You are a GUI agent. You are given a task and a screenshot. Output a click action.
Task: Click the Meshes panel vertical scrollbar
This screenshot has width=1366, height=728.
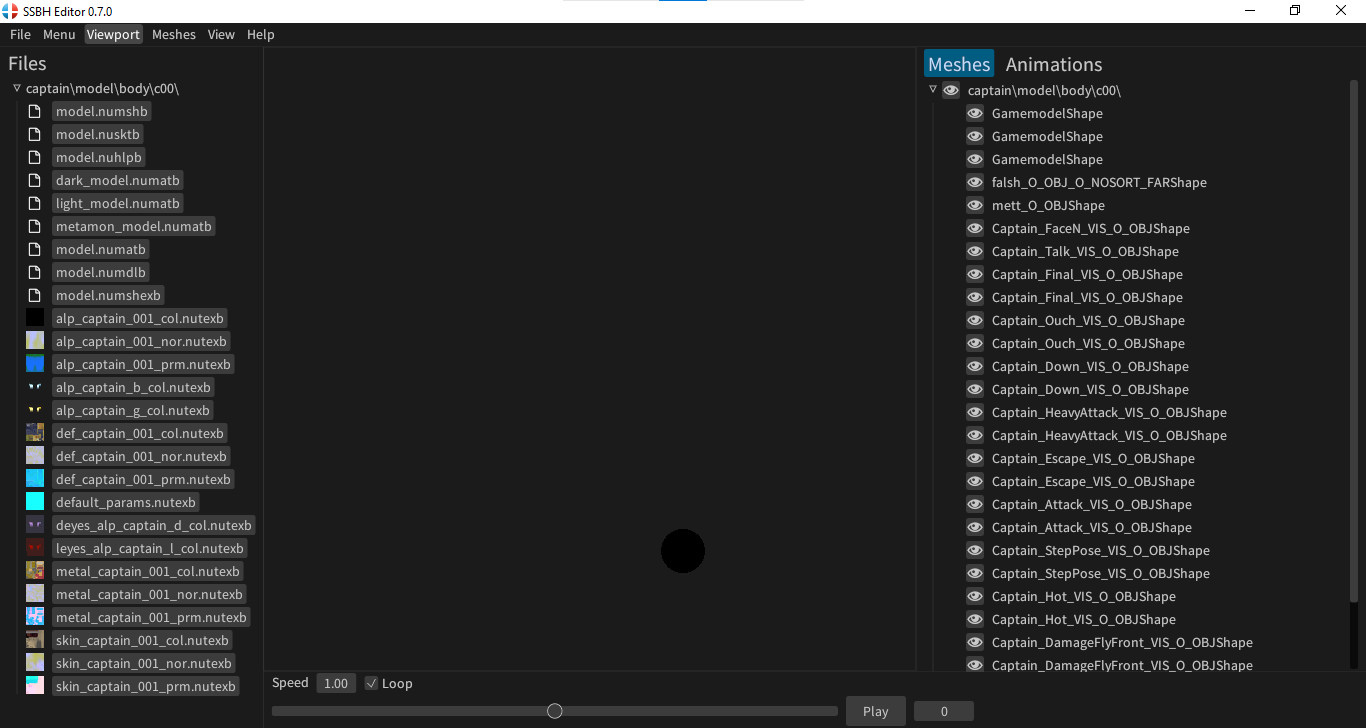pos(1355,340)
